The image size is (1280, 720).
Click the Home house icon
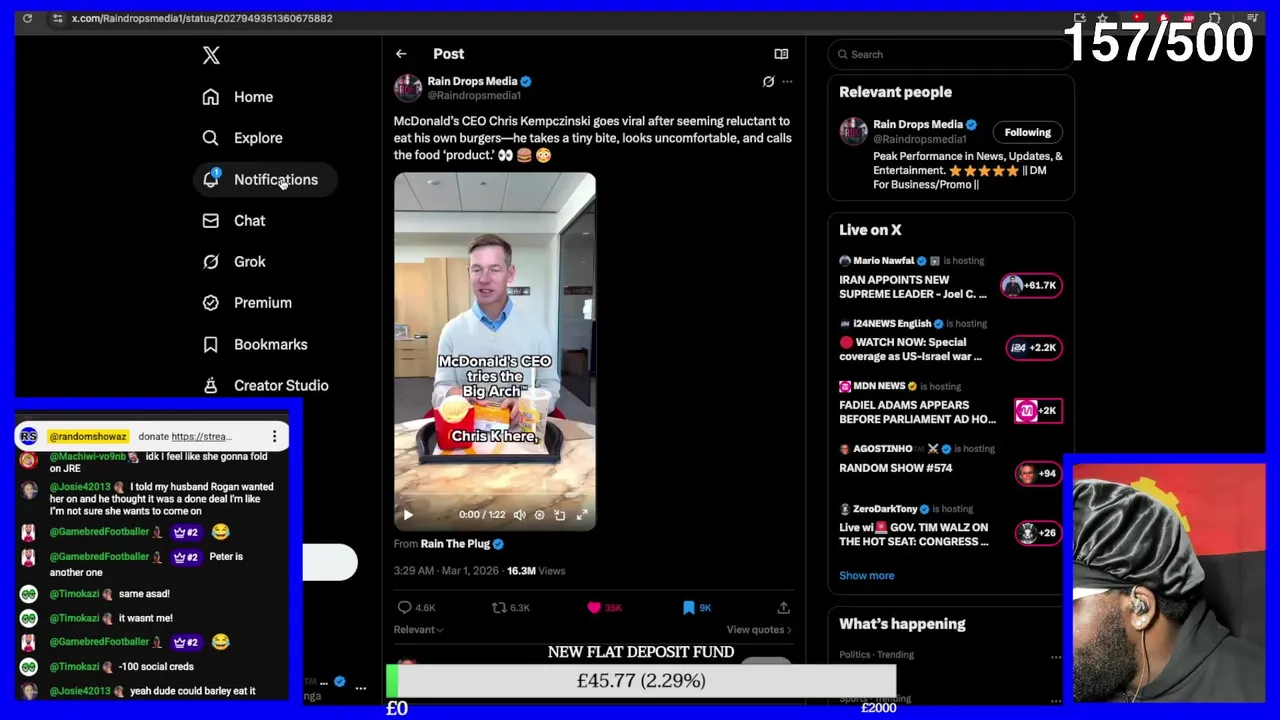point(210,97)
